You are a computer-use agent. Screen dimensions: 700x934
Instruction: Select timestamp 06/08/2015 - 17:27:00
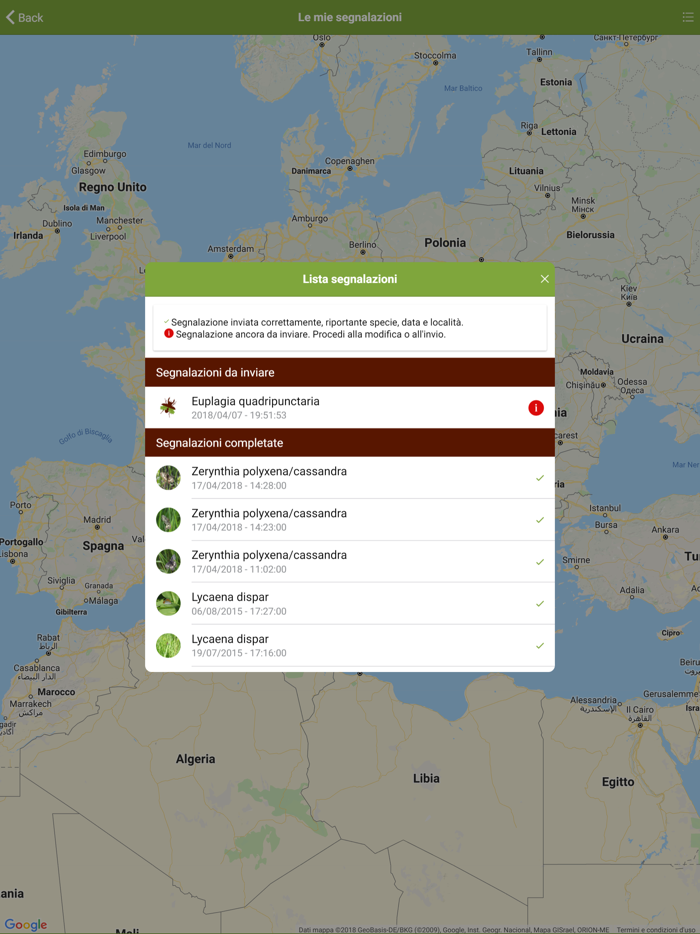click(x=239, y=611)
